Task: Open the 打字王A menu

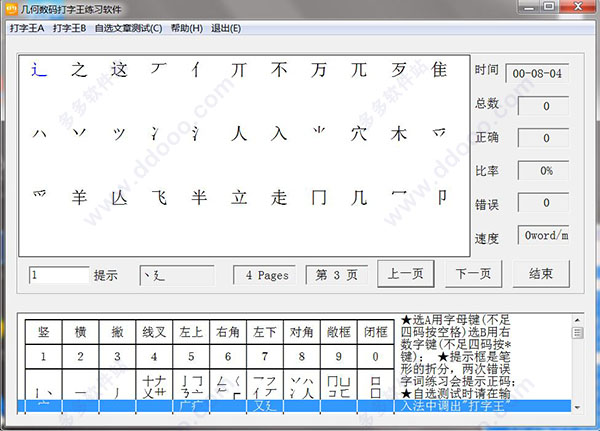Action: [x=27, y=28]
